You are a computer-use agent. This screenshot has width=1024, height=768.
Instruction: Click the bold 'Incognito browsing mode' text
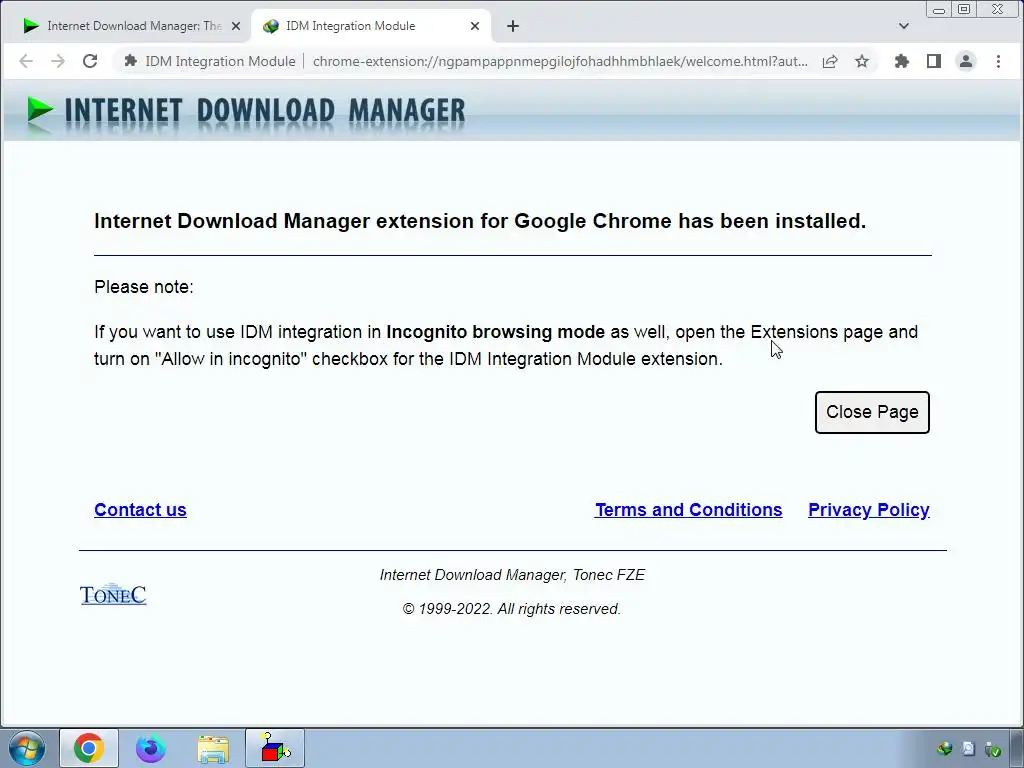[496, 332]
